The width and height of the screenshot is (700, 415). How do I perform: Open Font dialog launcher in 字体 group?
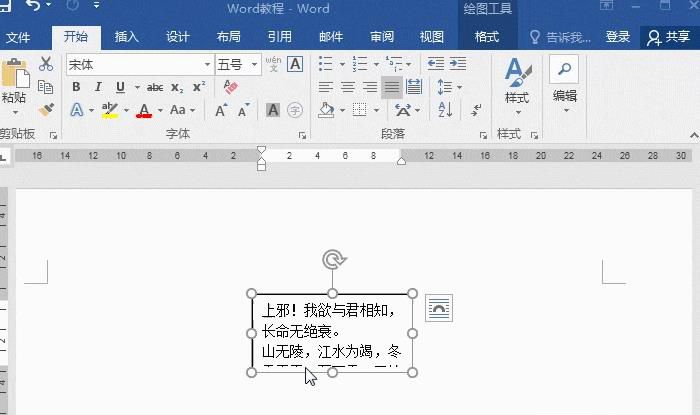pos(302,135)
